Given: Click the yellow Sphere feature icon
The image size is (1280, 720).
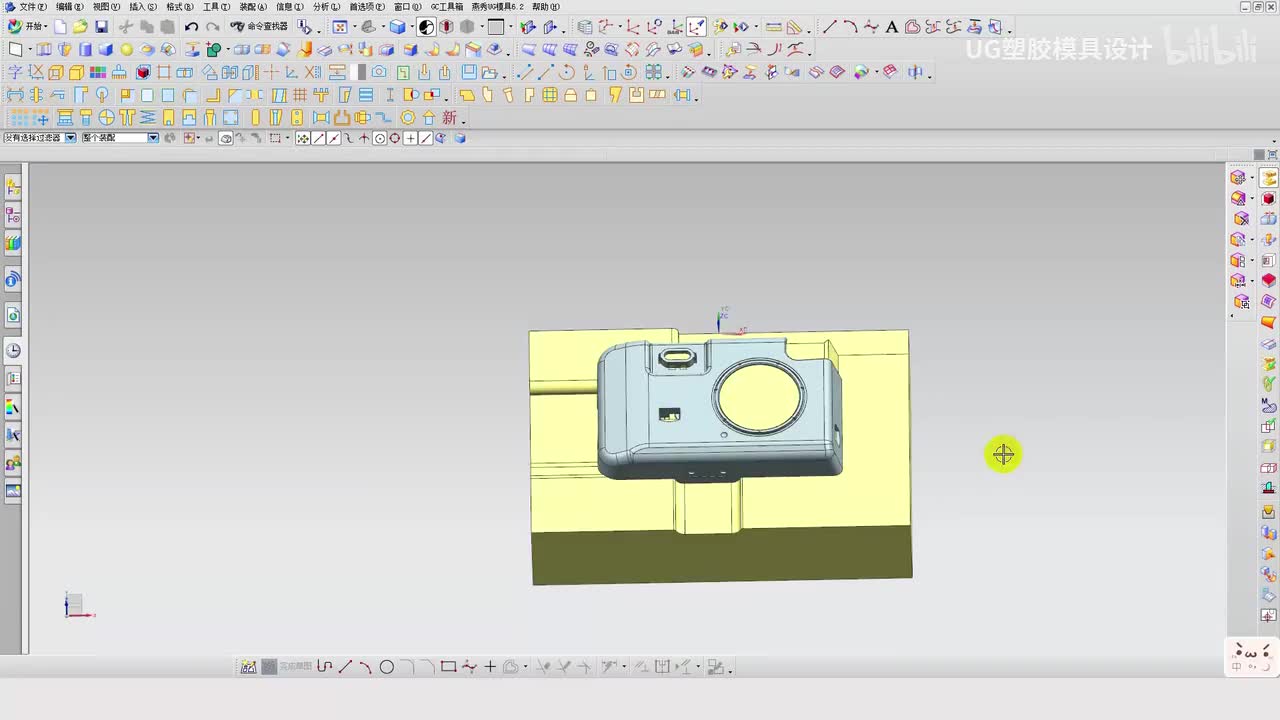Looking at the screenshot, I should [127, 49].
